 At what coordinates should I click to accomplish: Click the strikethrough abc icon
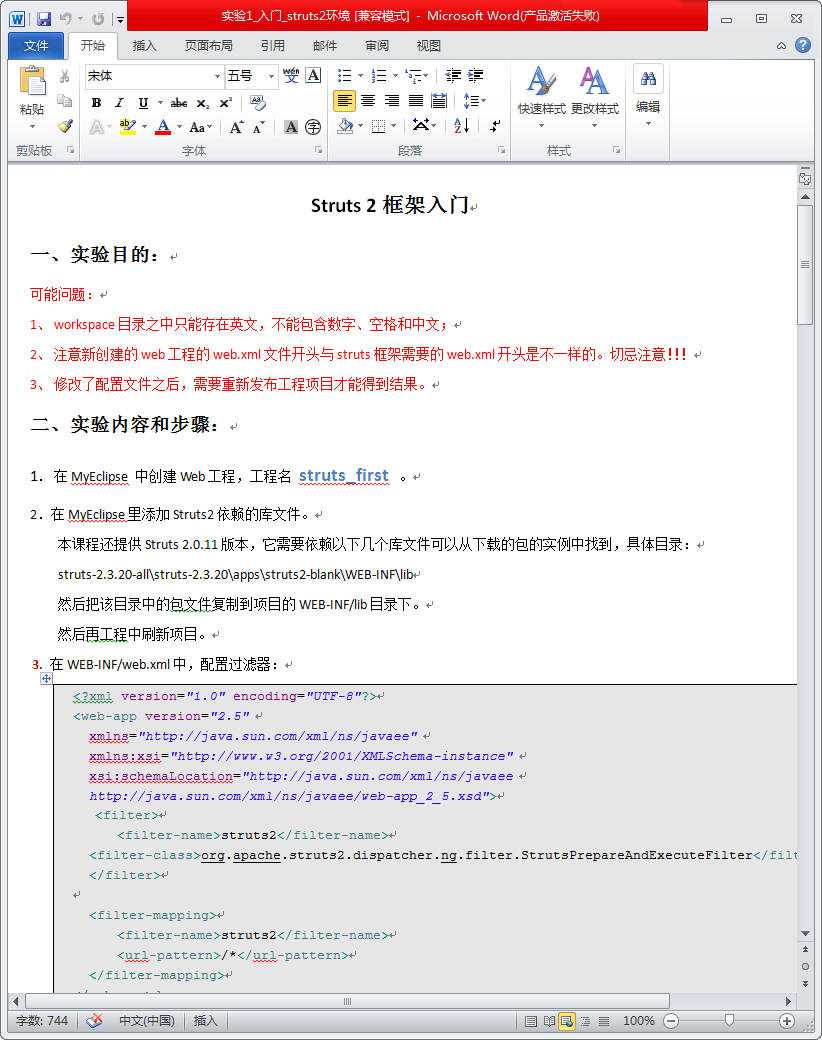point(178,103)
